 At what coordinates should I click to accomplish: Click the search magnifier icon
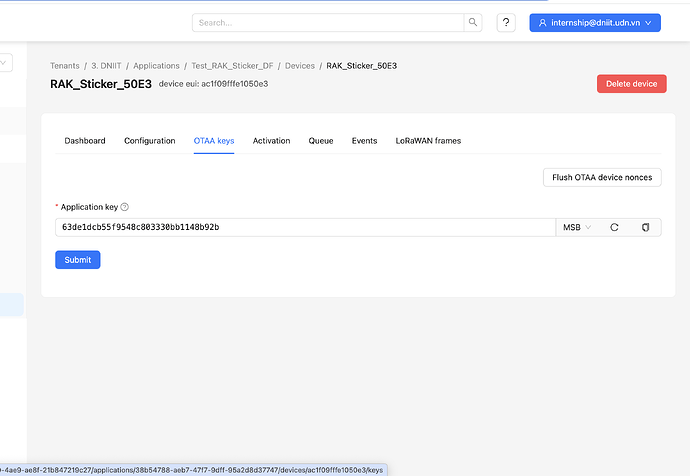[473, 22]
